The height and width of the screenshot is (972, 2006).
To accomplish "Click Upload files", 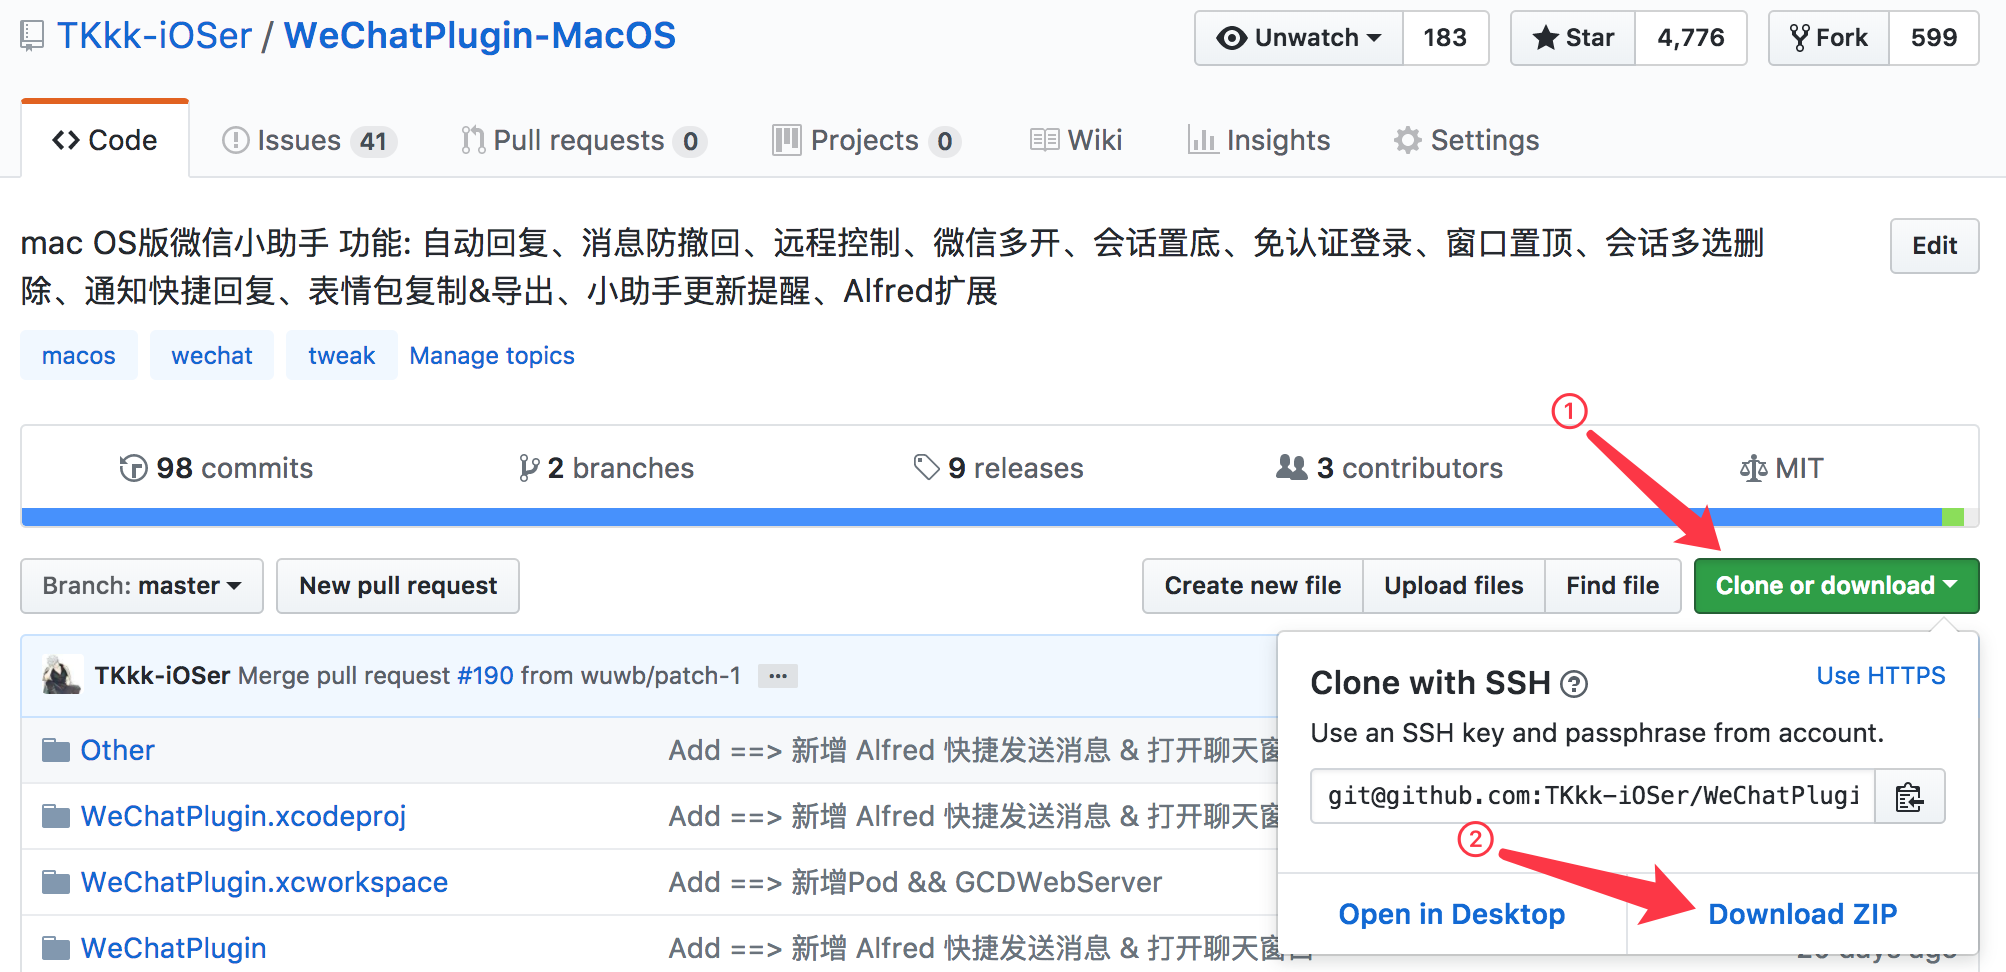I will (x=1454, y=586).
